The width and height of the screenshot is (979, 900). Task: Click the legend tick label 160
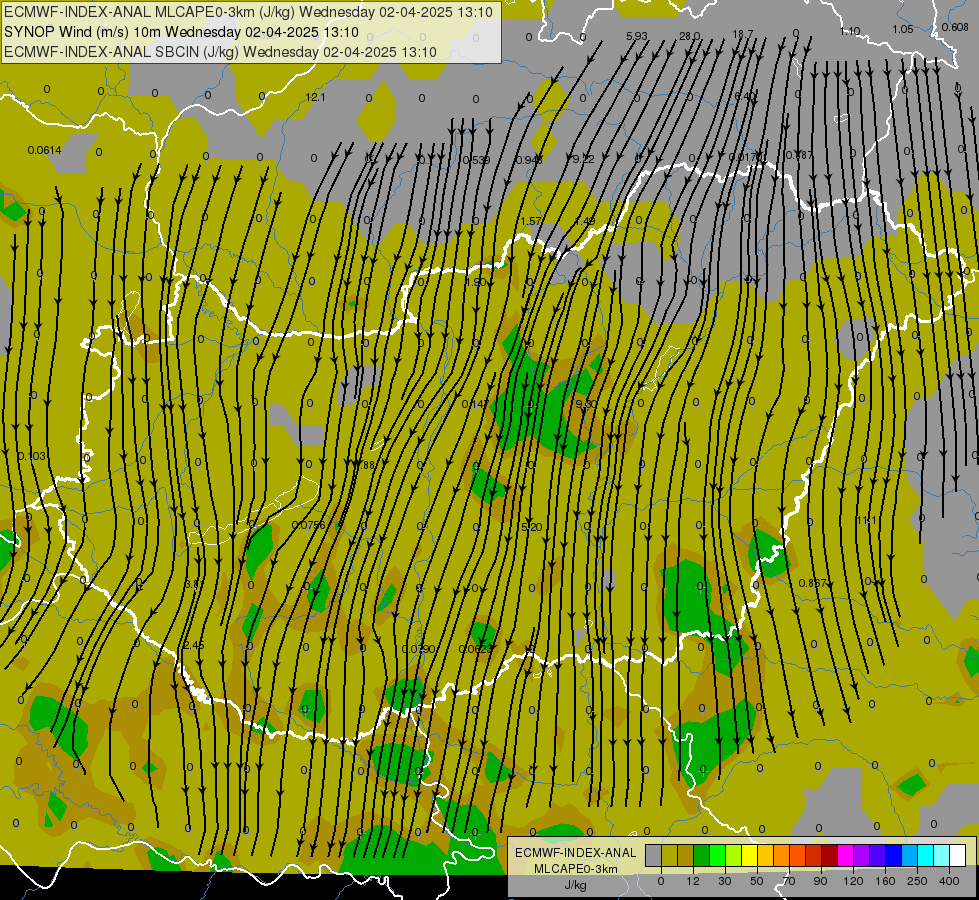click(885, 881)
